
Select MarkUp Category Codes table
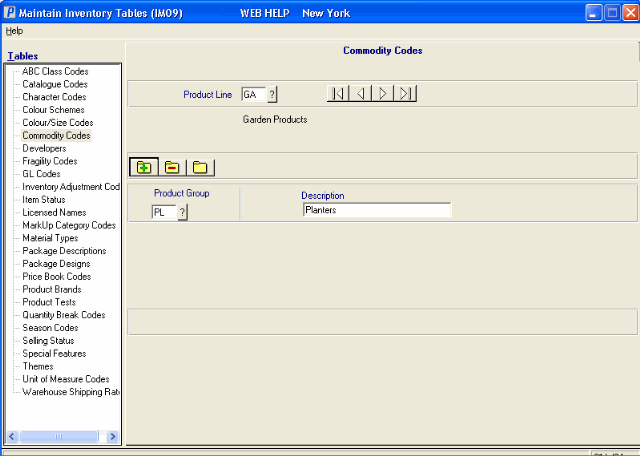(69, 225)
